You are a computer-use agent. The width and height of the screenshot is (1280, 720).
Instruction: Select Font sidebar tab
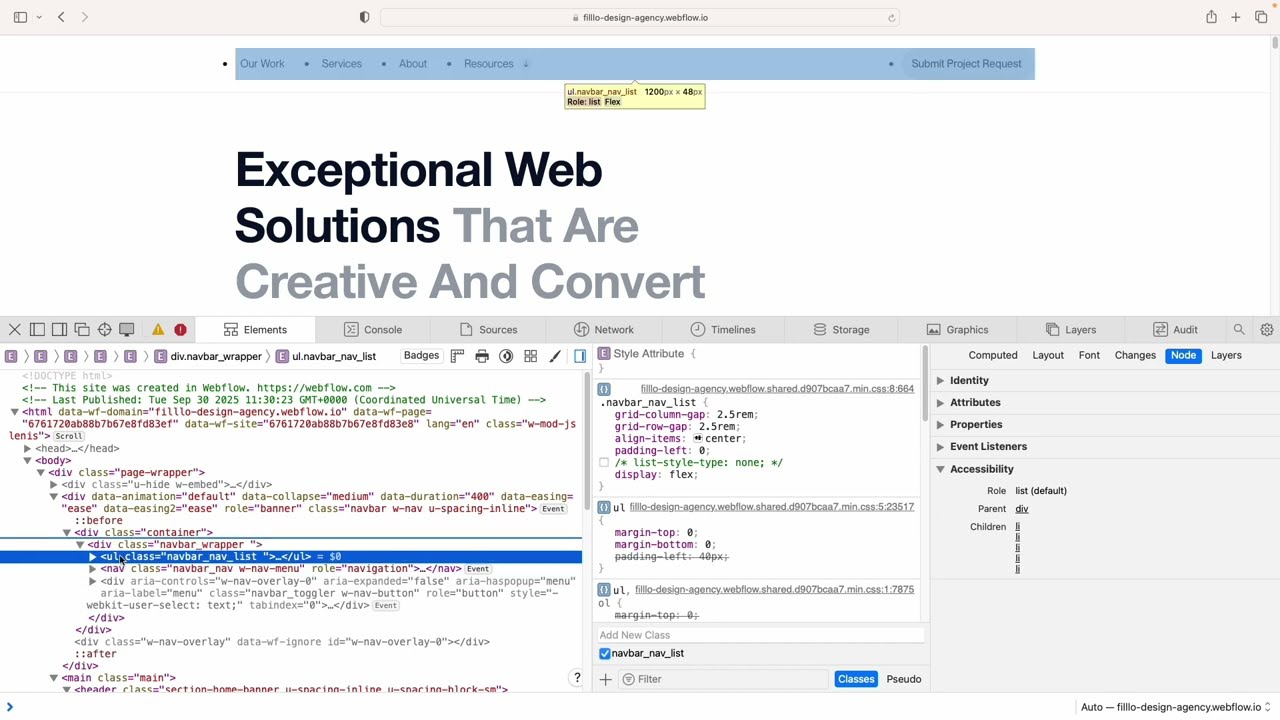tap(1089, 355)
